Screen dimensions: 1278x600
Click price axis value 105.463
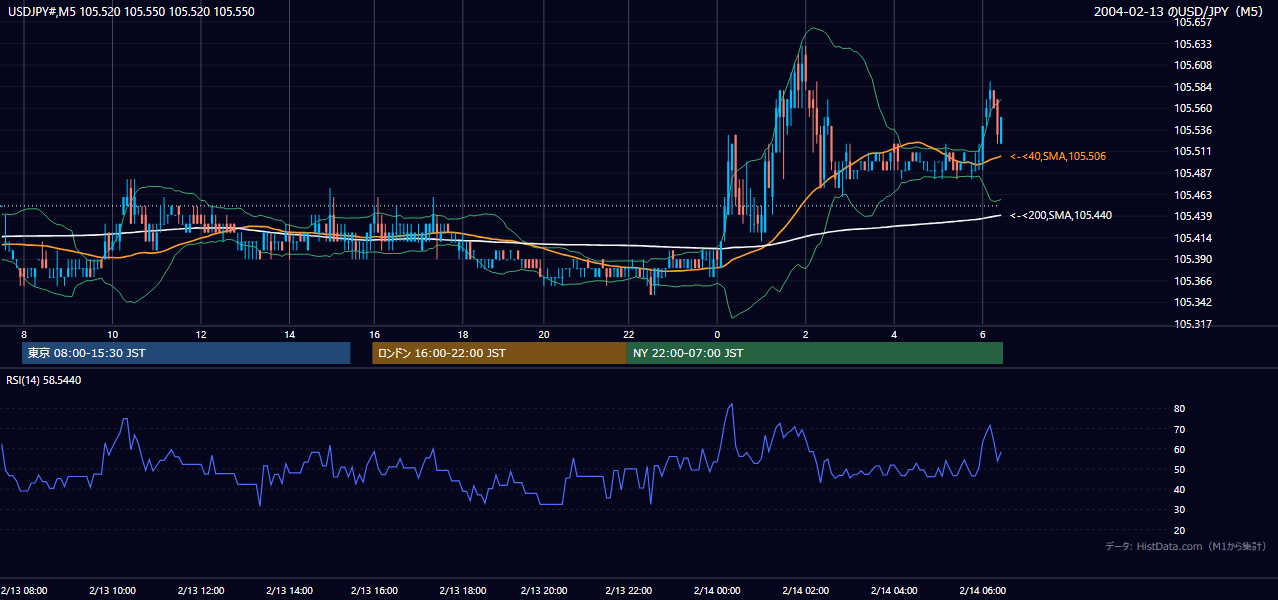[1194, 195]
